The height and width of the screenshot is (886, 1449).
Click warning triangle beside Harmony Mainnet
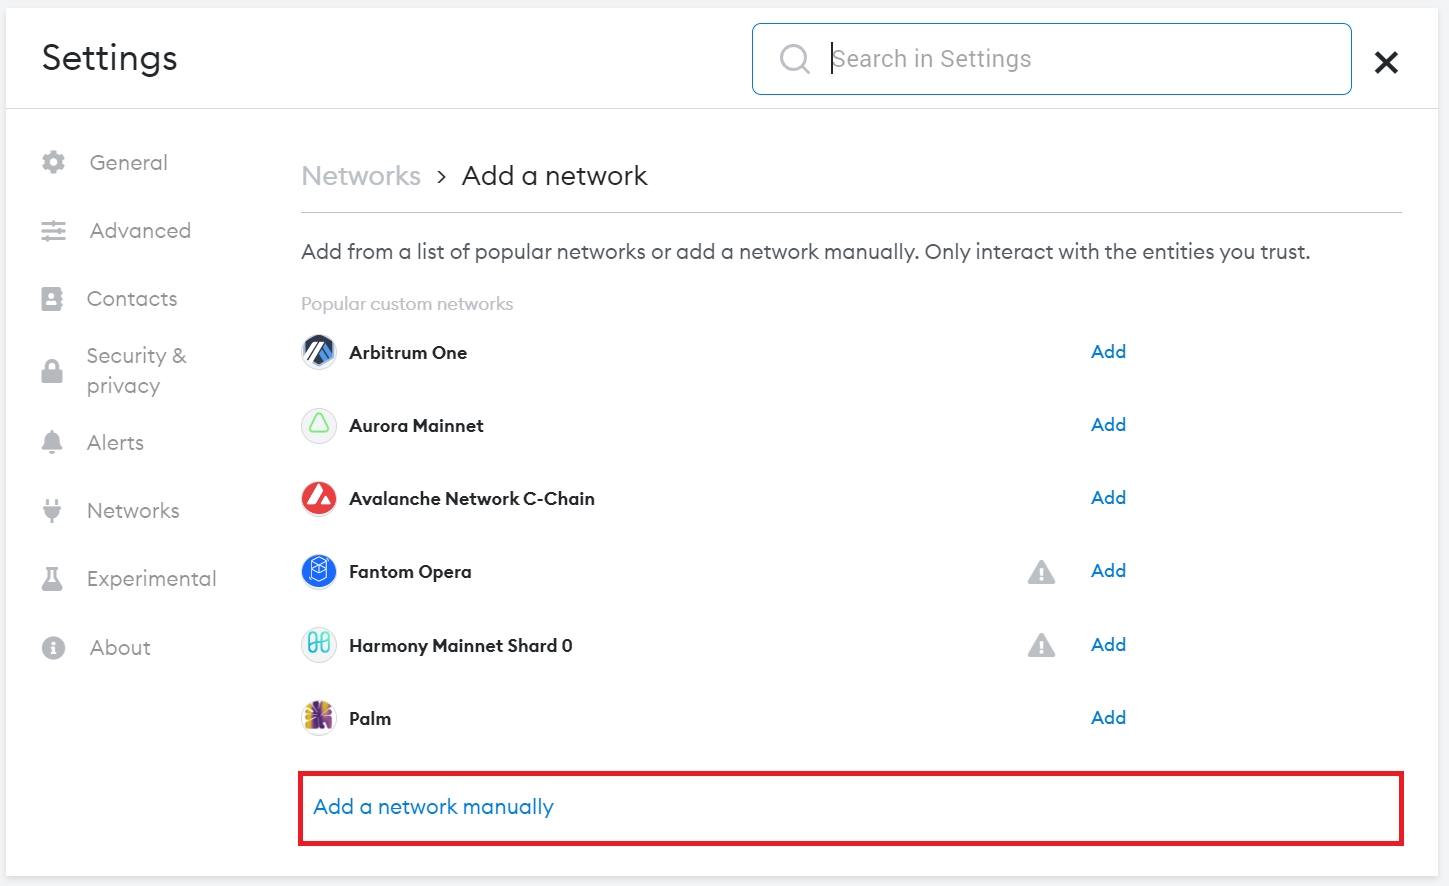[x=1041, y=645]
